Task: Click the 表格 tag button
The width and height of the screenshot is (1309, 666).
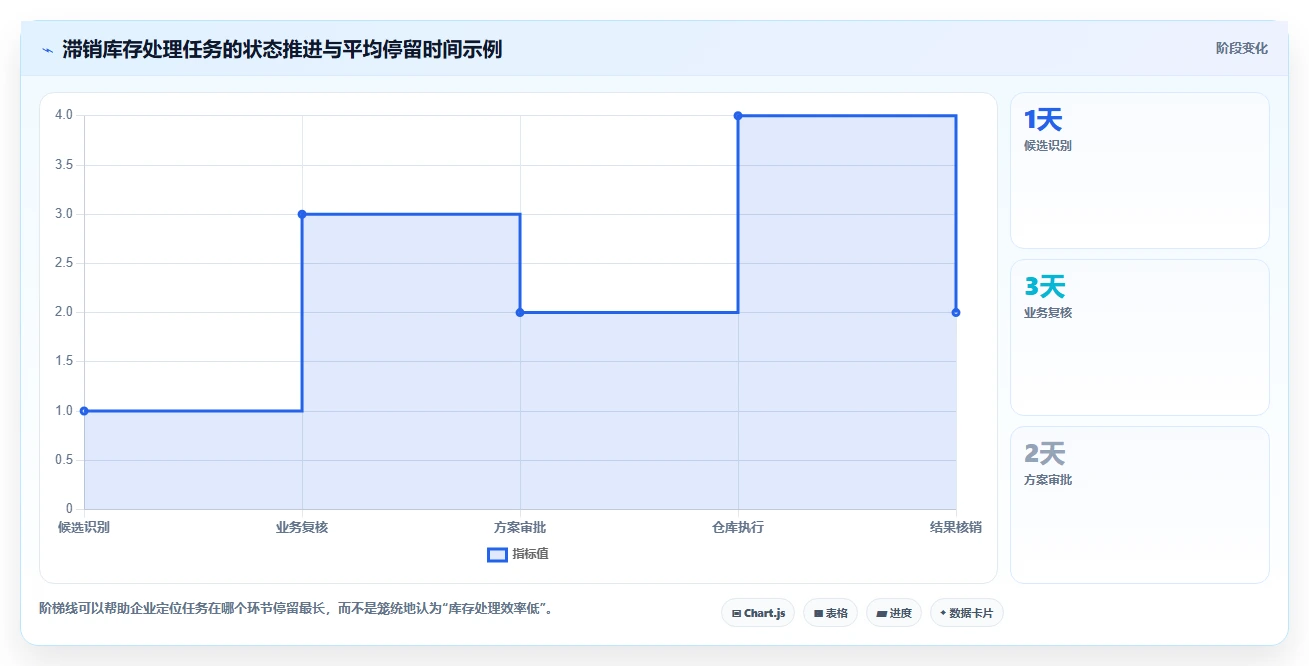Action: tap(831, 613)
